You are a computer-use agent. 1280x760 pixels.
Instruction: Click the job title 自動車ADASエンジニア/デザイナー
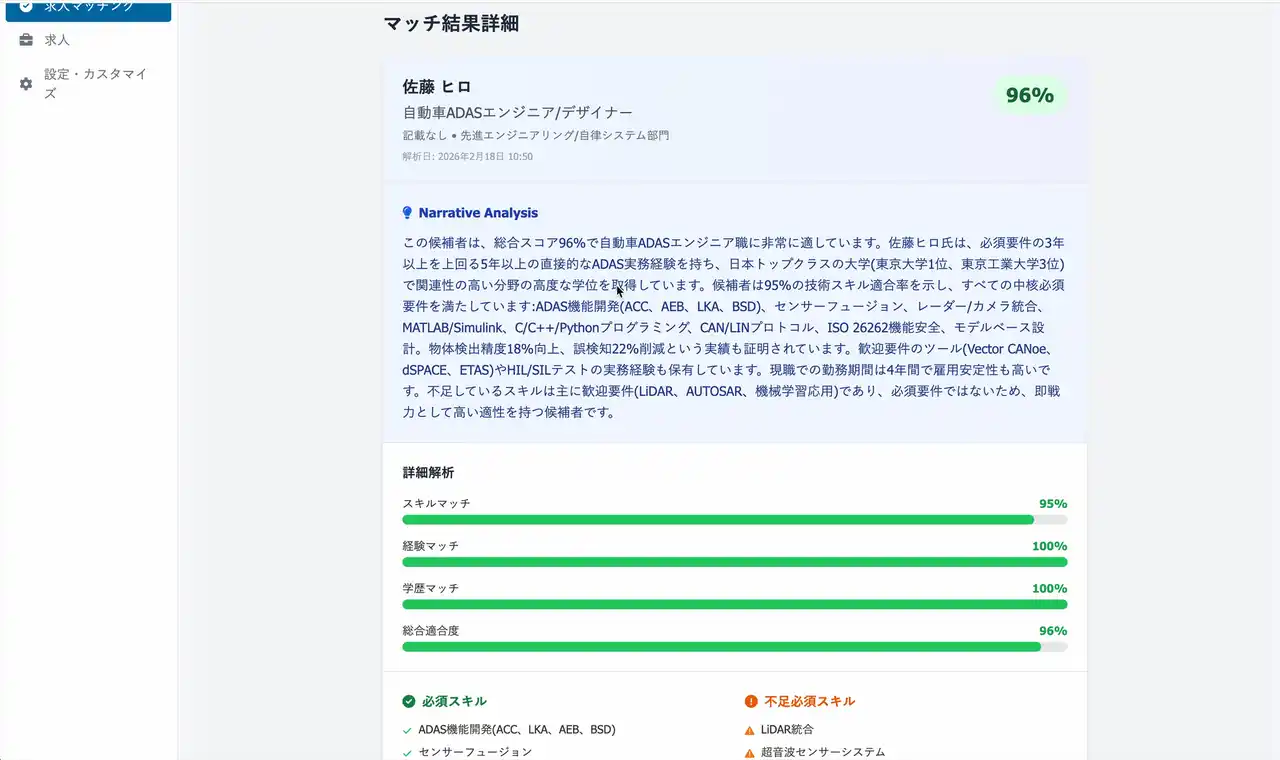pyautogui.click(x=517, y=113)
